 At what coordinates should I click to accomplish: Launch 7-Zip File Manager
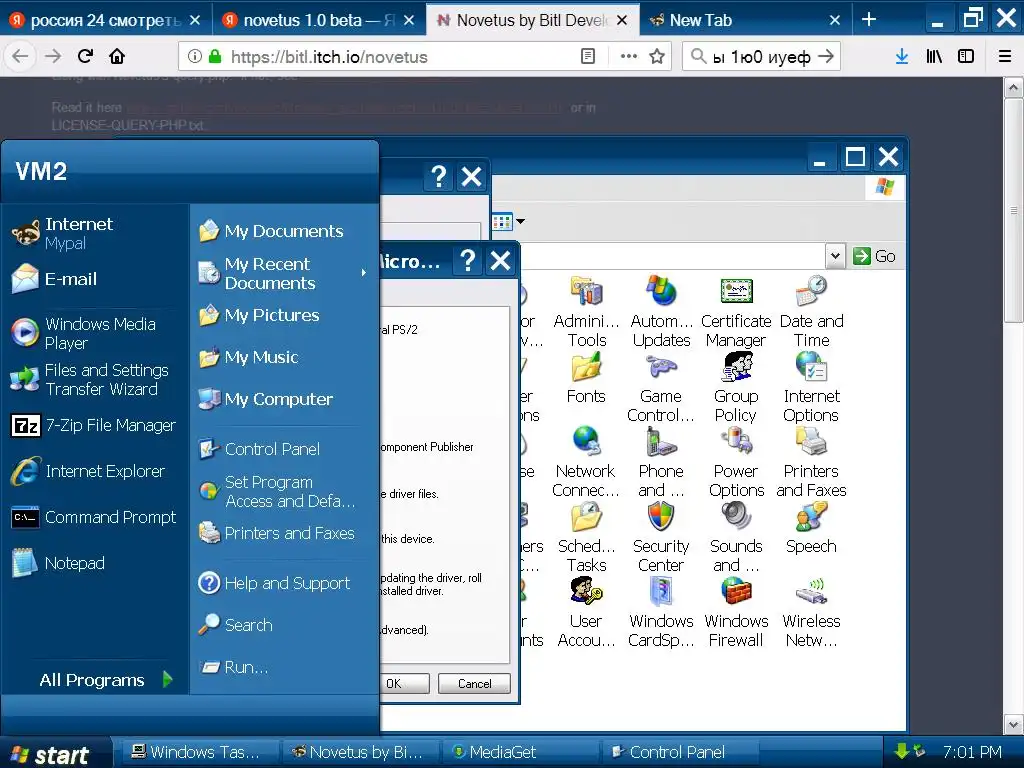pos(95,425)
